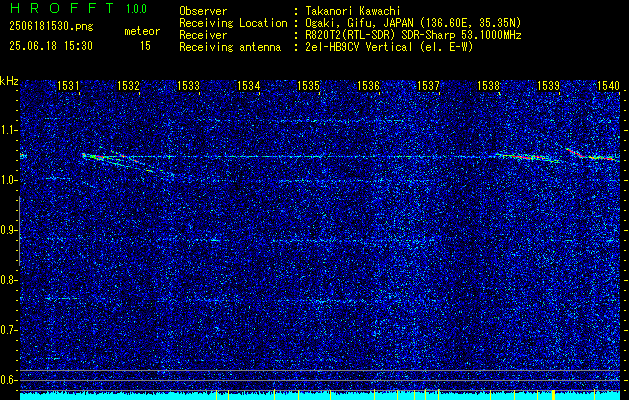
Task: Select the filename 2506181530.png
Action: click(51, 27)
